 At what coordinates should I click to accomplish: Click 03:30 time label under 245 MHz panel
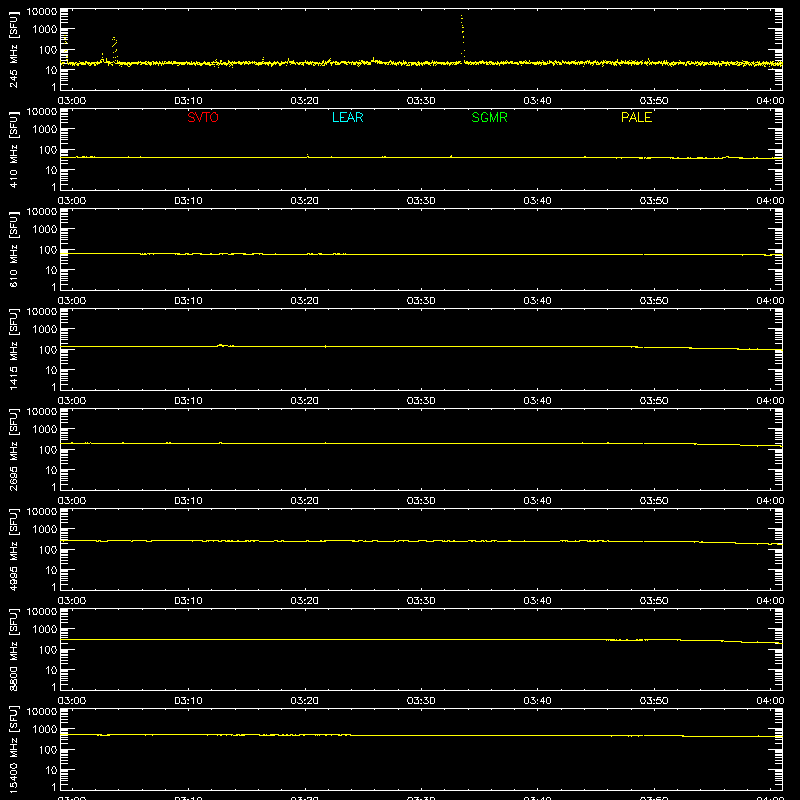tap(421, 101)
